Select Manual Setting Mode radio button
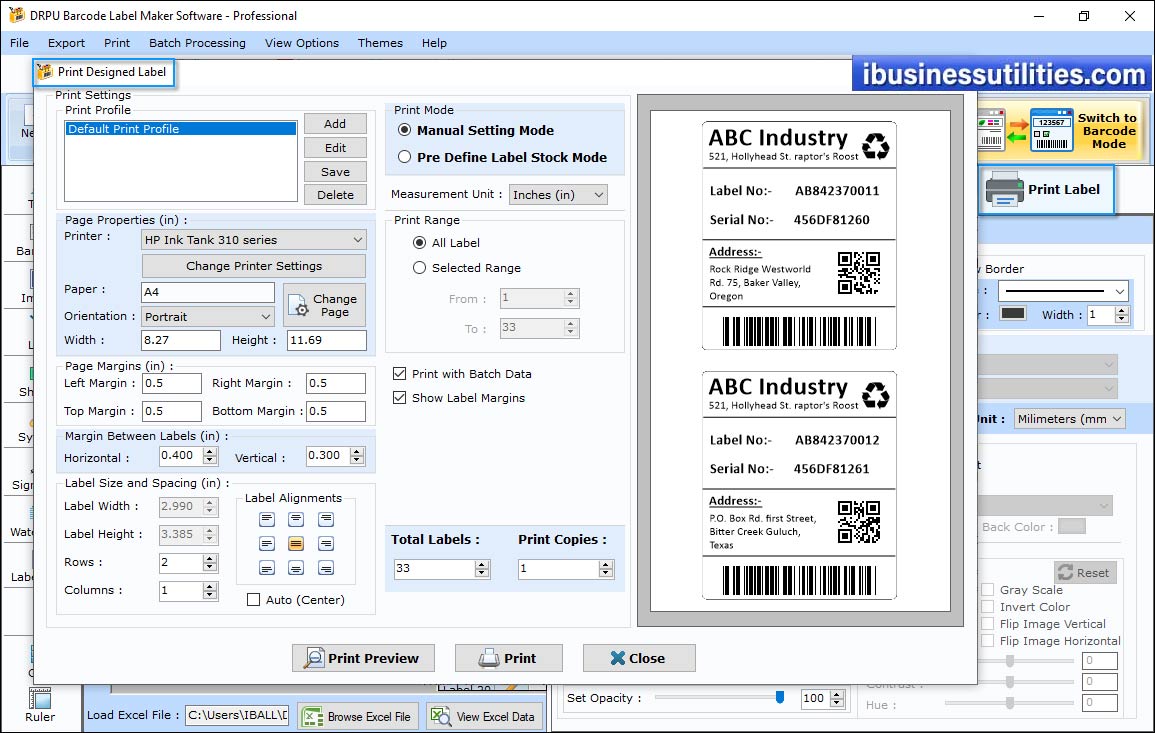 coord(404,130)
